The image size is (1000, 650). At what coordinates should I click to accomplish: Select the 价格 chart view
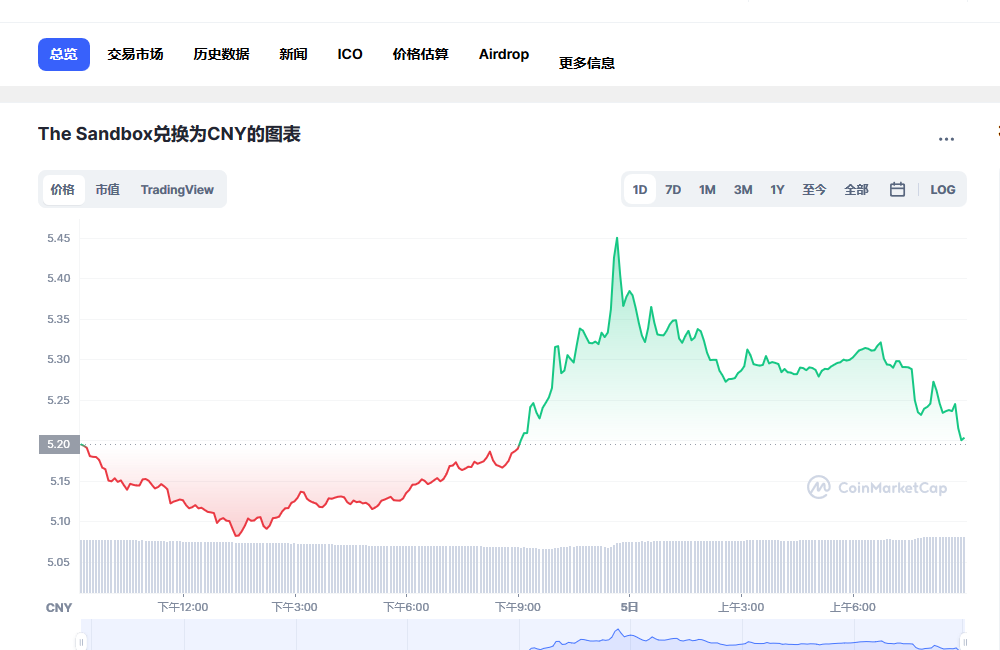[x=62, y=189]
